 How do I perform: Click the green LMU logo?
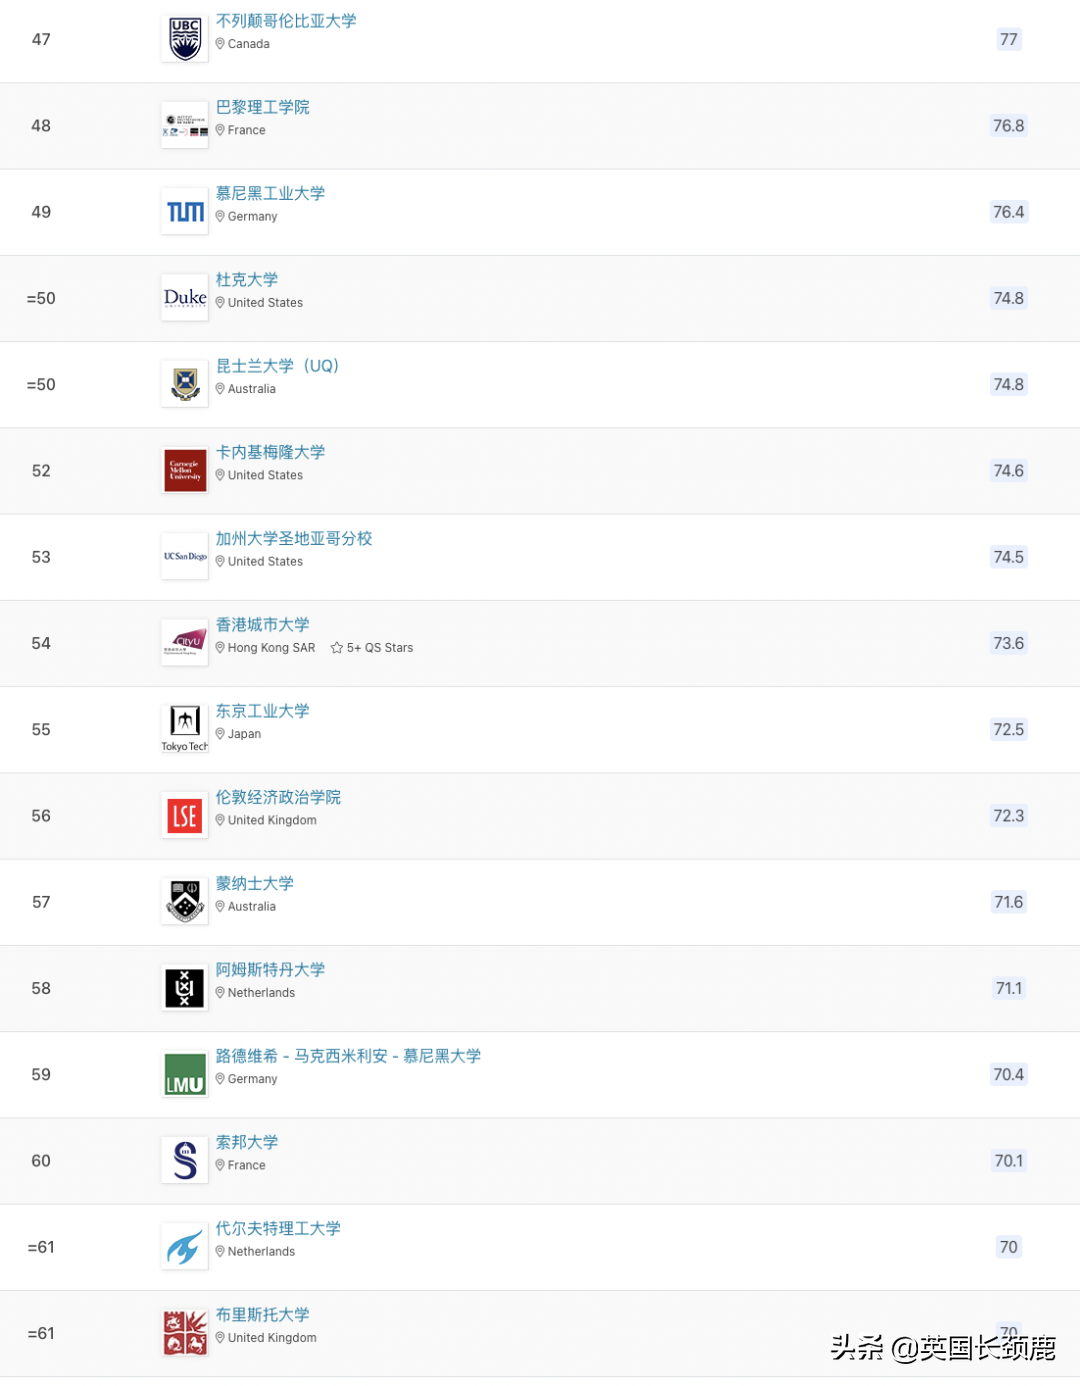coord(185,1075)
